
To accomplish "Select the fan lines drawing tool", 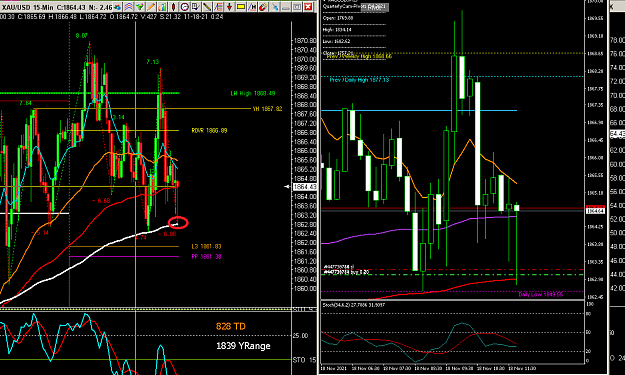I will tap(218, 7).
